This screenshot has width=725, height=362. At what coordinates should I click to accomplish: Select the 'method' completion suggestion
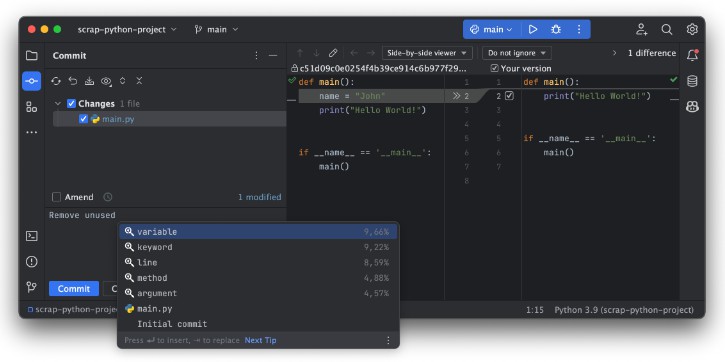click(x=258, y=278)
